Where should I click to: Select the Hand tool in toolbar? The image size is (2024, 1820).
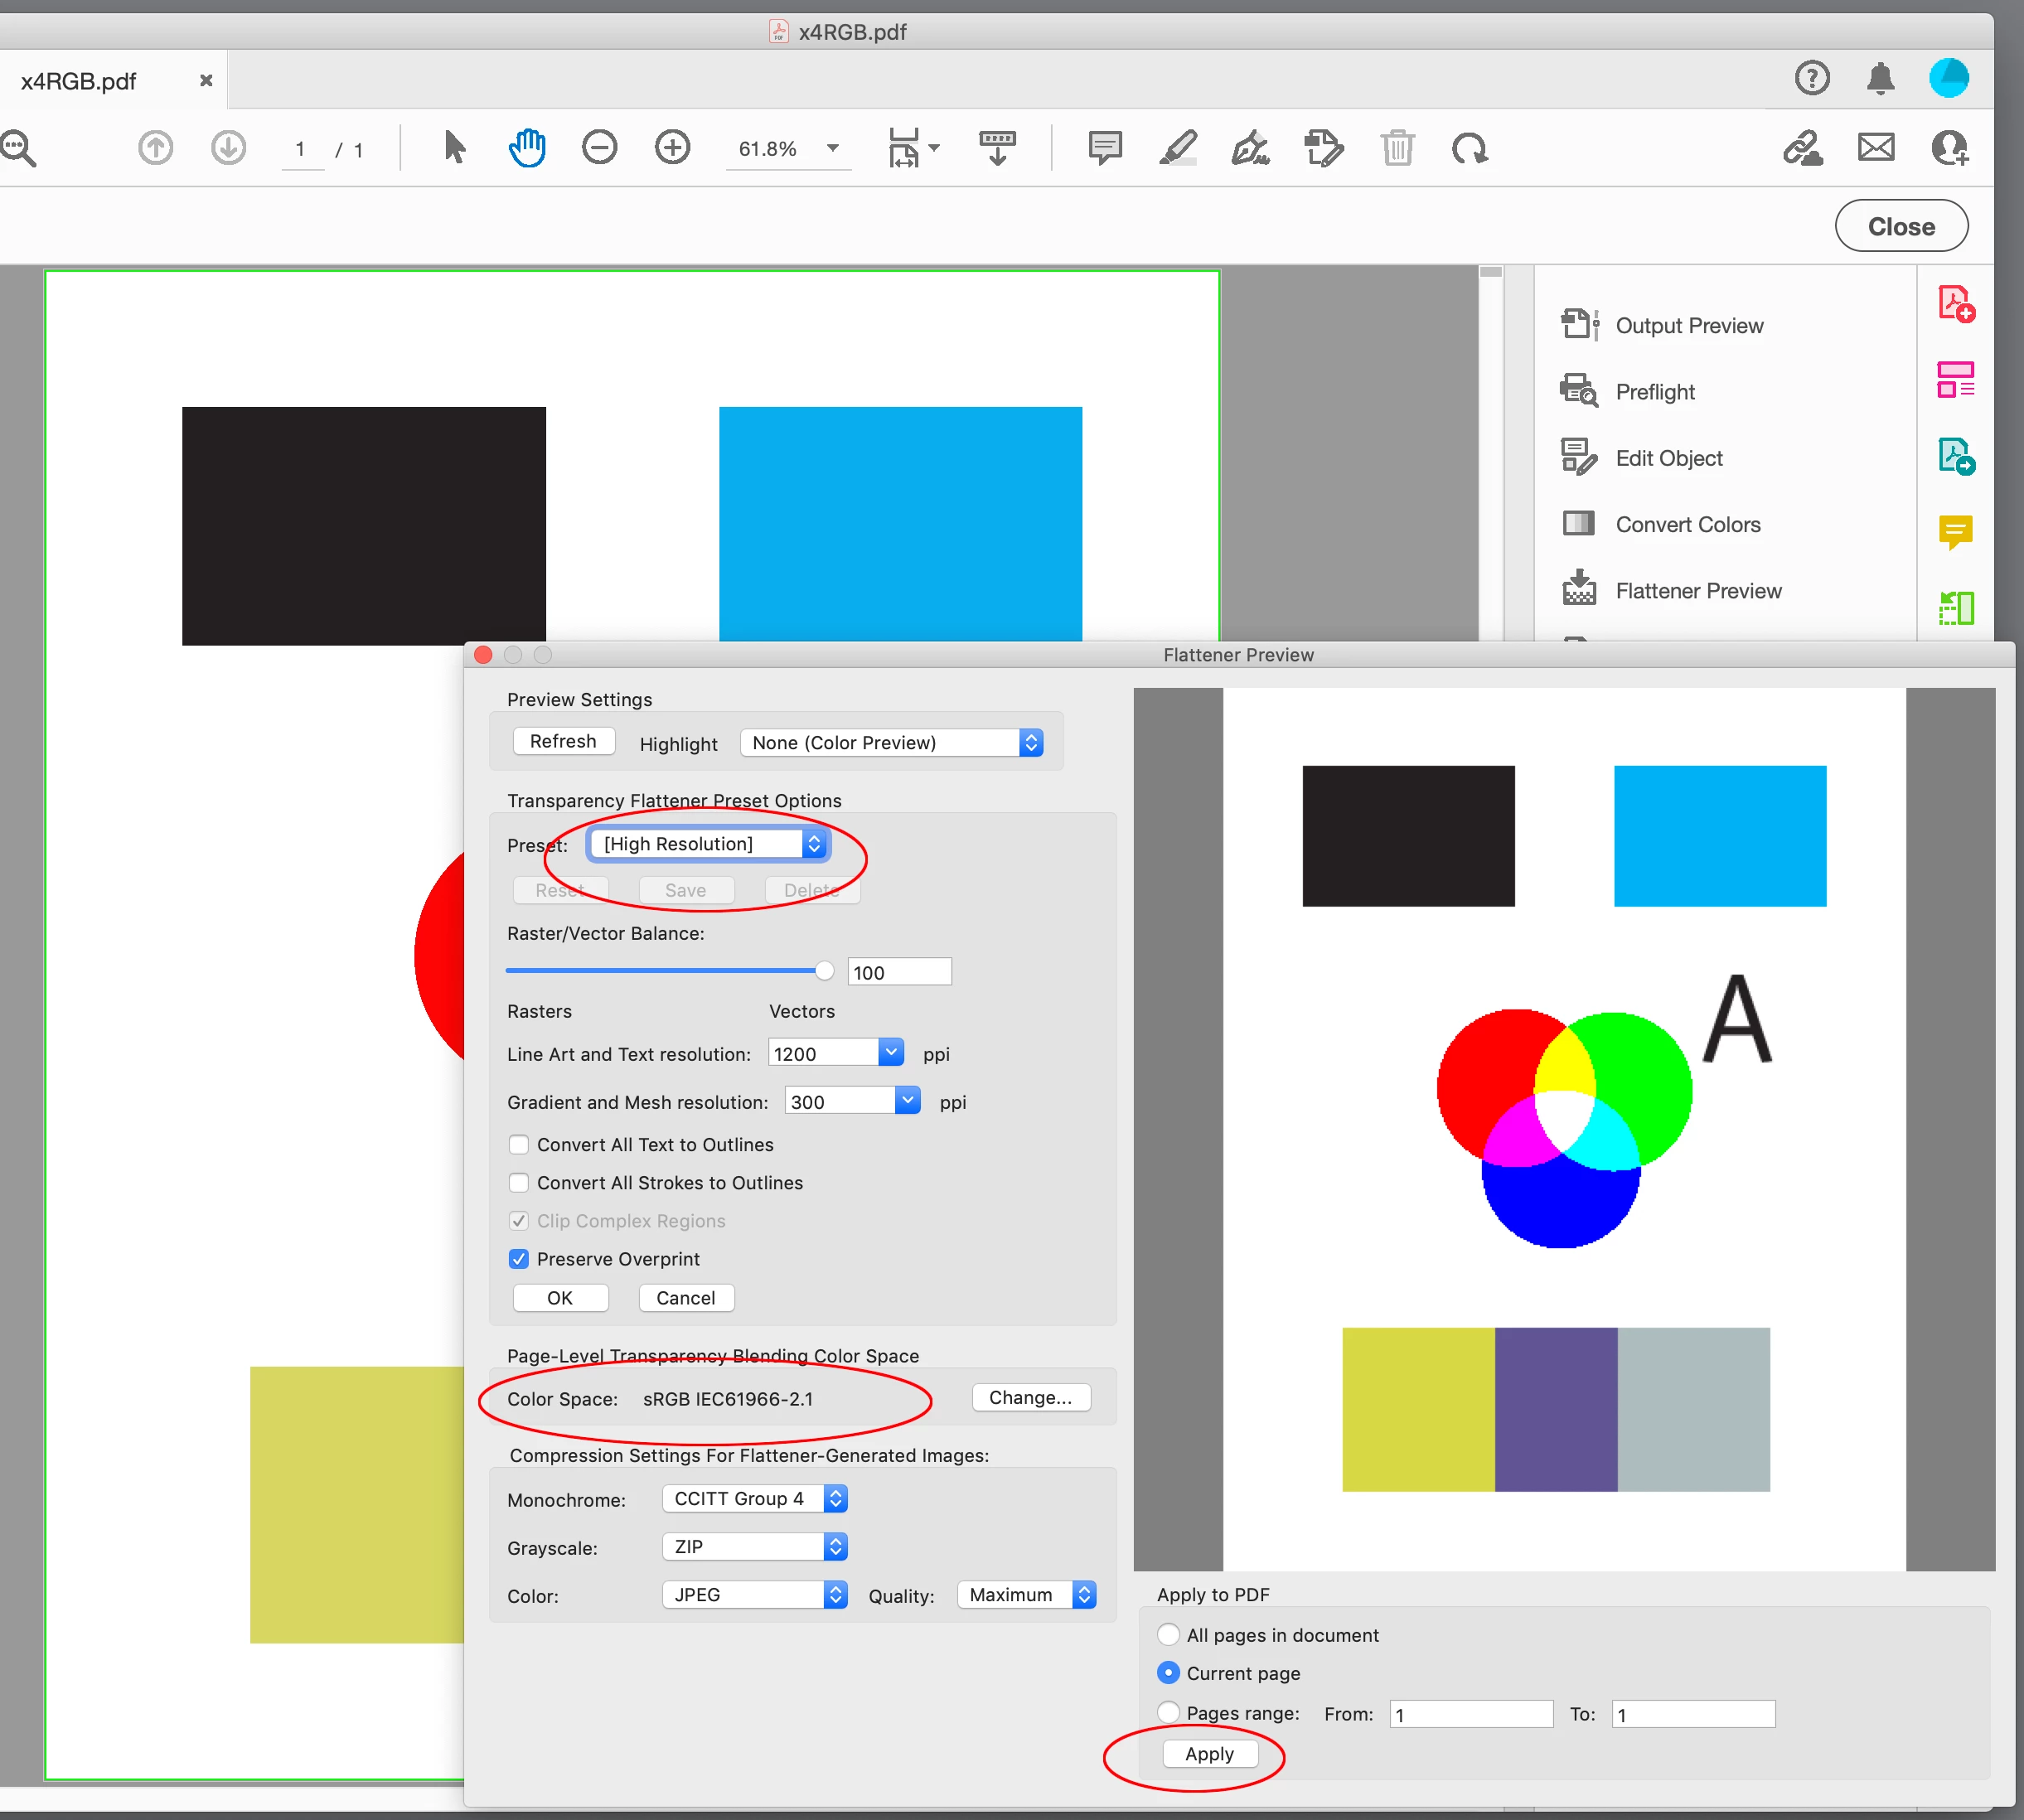coord(527,148)
